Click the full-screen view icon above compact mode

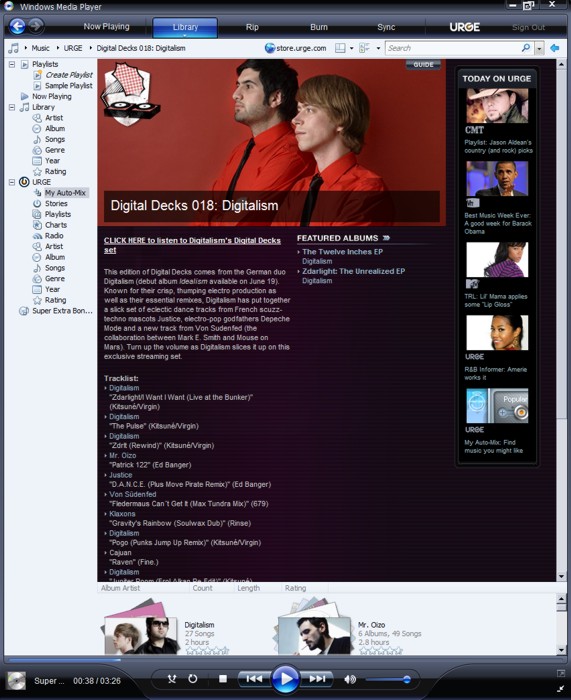coord(561,673)
